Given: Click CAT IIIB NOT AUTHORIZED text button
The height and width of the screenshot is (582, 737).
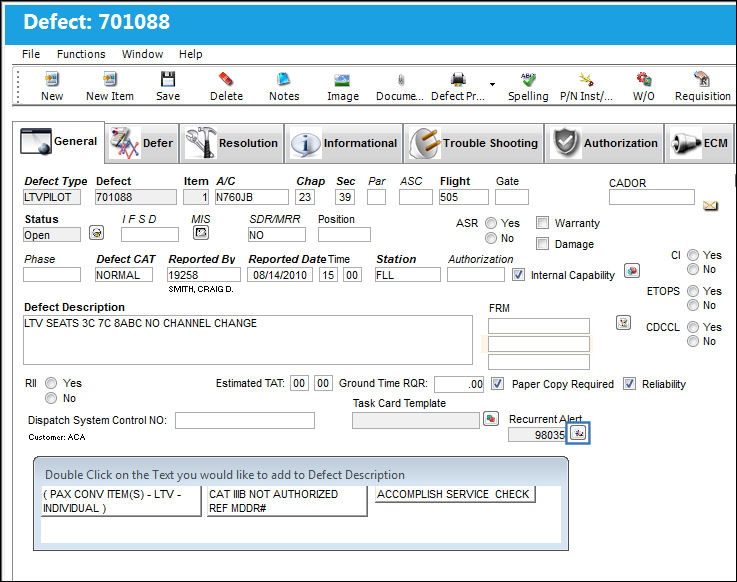Looking at the screenshot, I should pos(287,501).
